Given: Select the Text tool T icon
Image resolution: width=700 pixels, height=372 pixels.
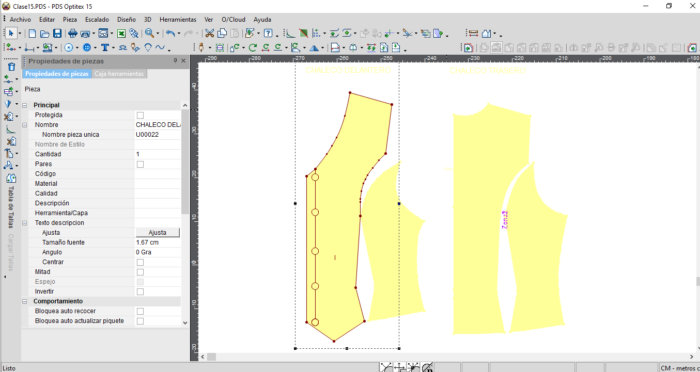Looking at the screenshot, I should click(x=104, y=47).
